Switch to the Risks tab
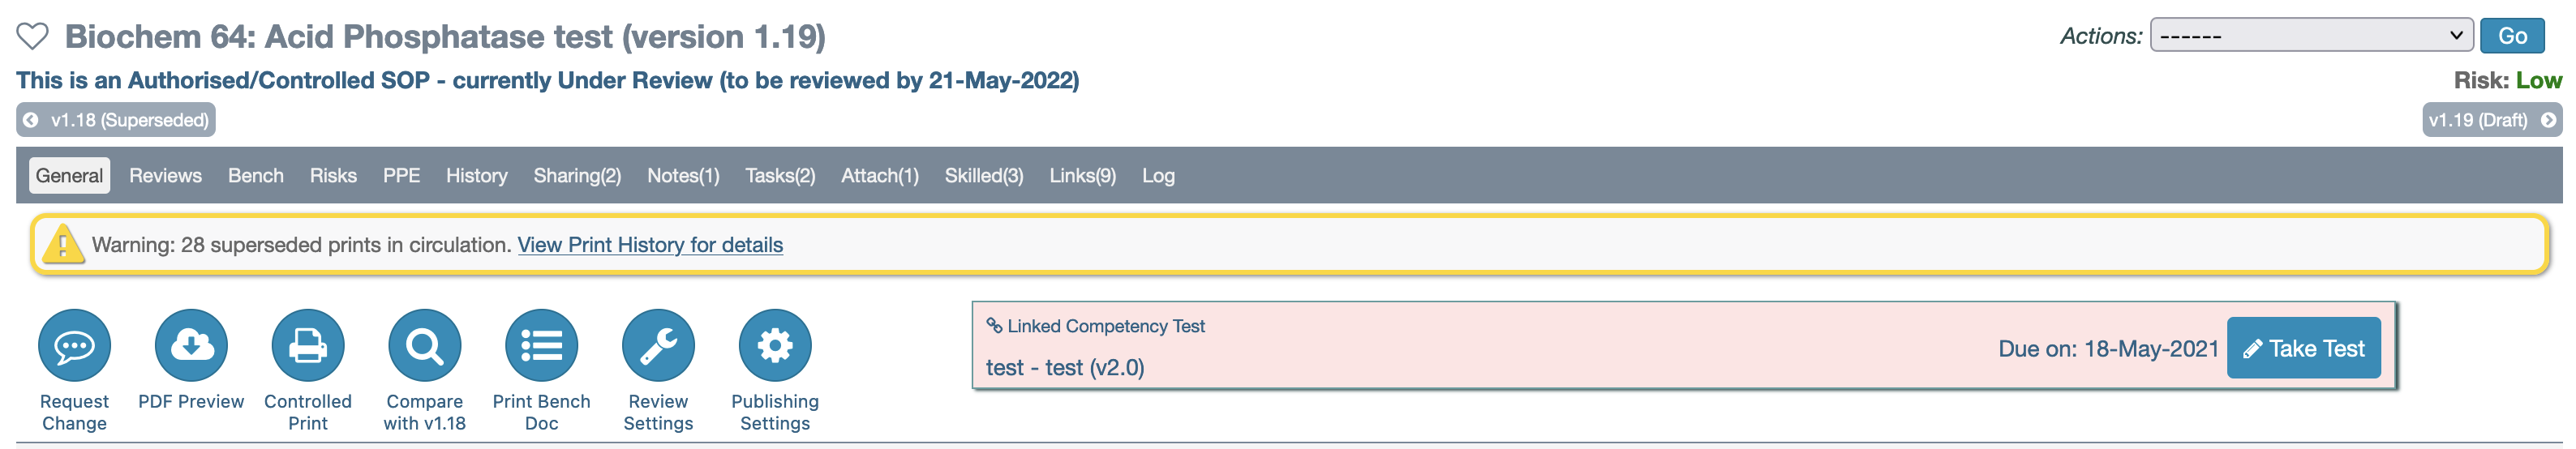This screenshot has width=2576, height=449. point(333,176)
